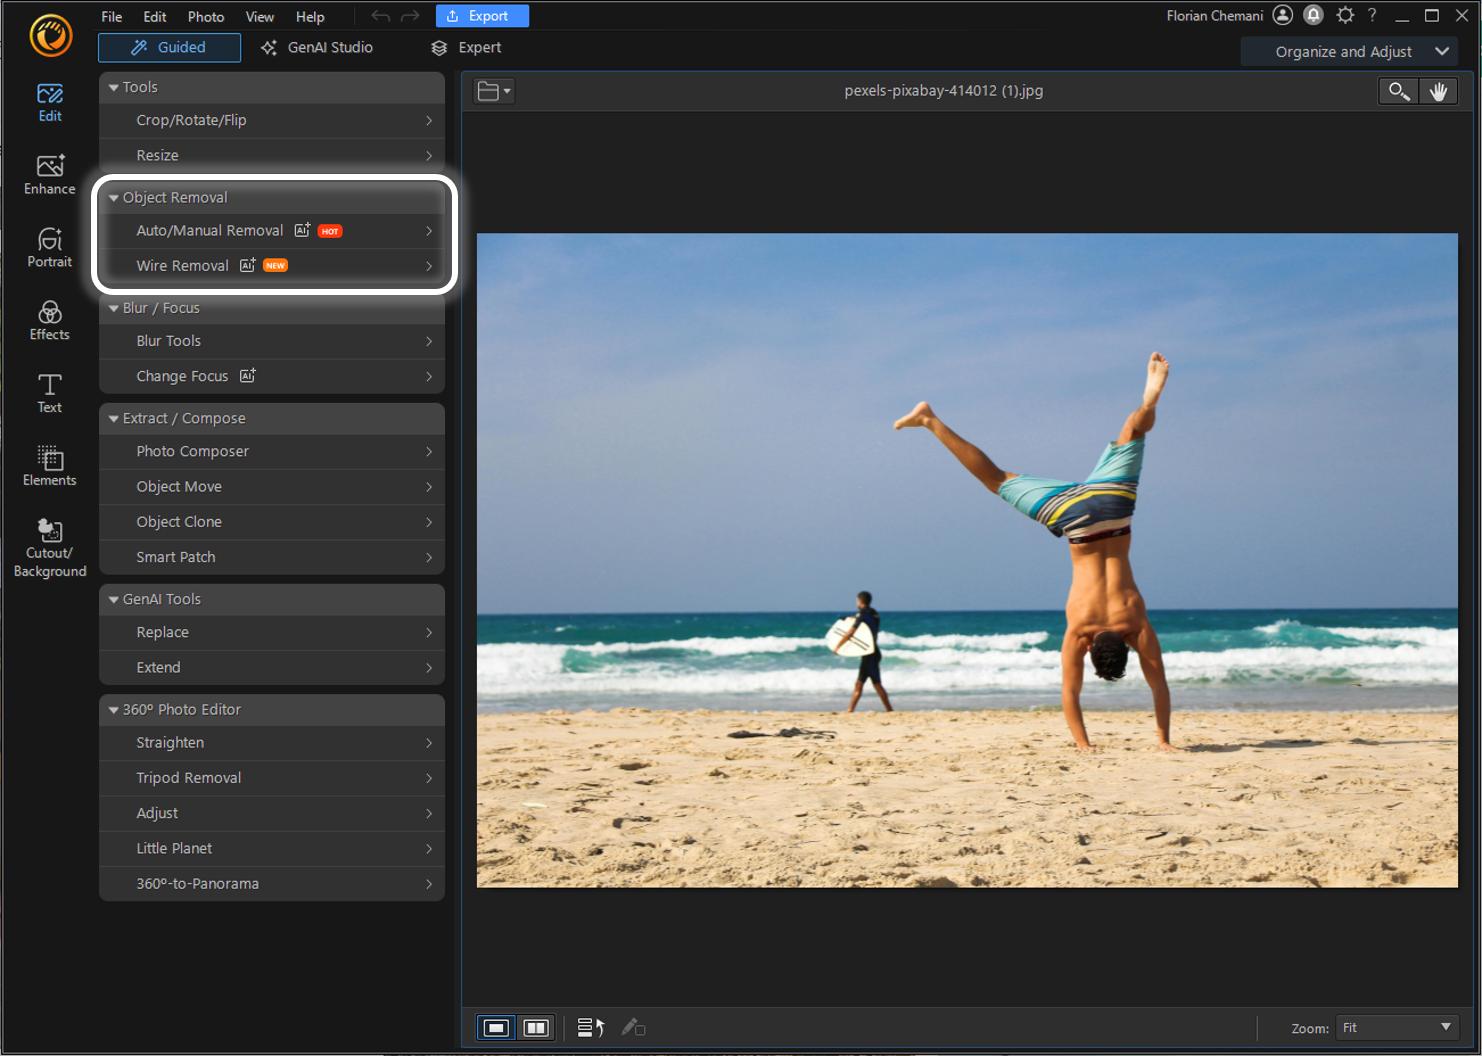Switch to side-by-side compare view

click(x=536, y=1027)
